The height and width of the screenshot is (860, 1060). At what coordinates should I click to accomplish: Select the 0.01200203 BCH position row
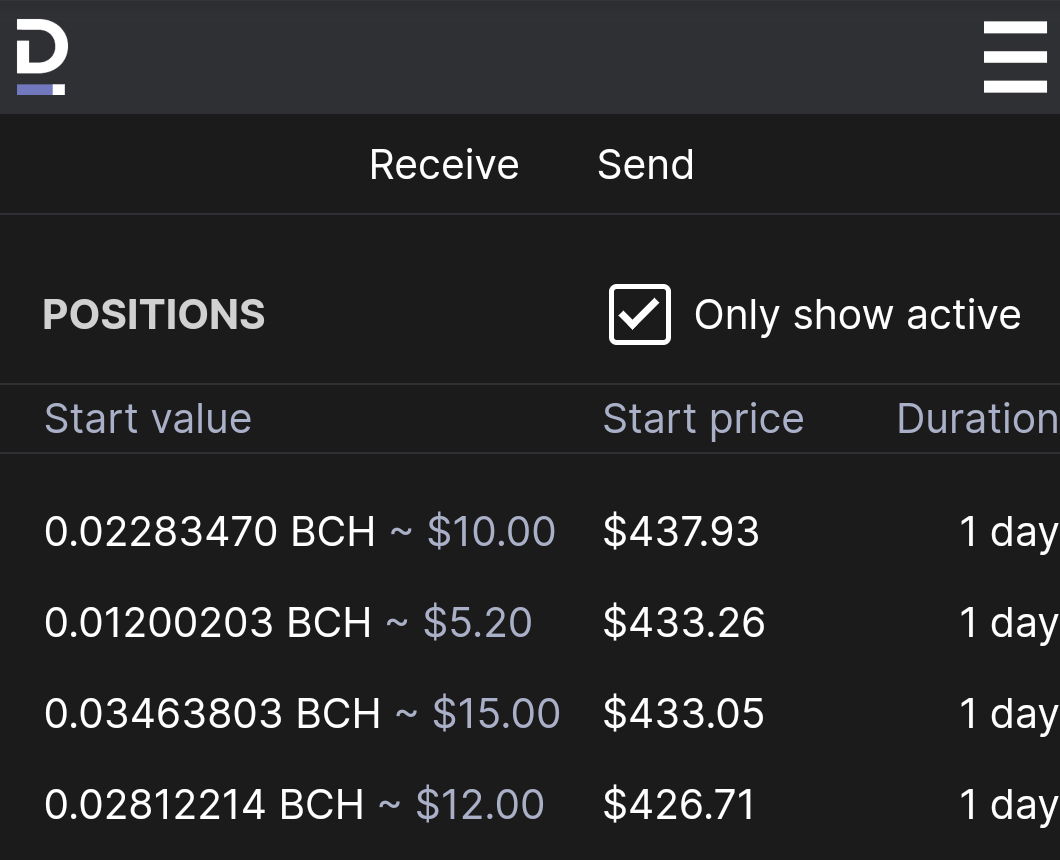coord(530,623)
